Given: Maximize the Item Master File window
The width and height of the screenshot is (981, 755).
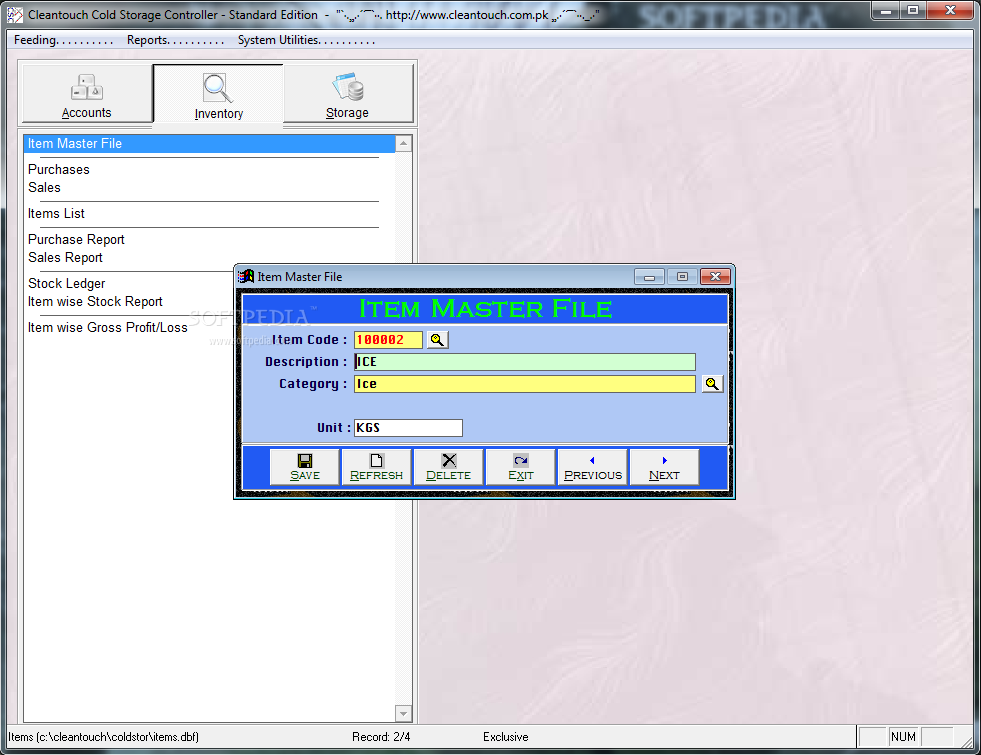Looking at the screenshot, I should click(683, 276).
